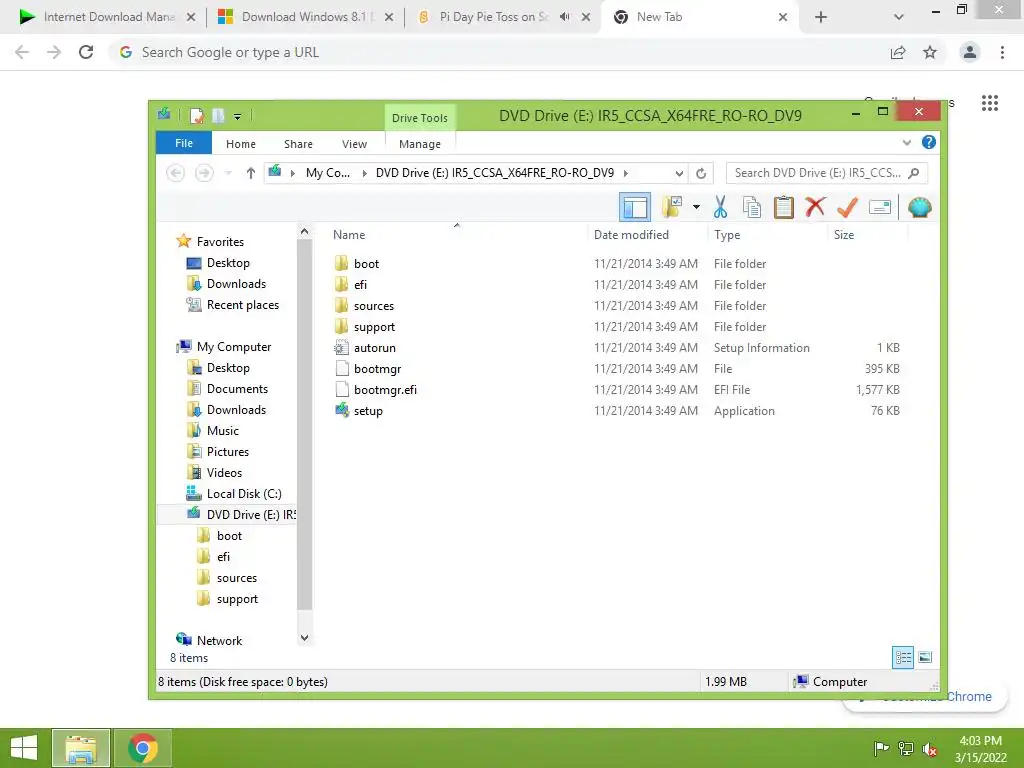
Task: Switch to Details view button
Action: coord(903,658)
